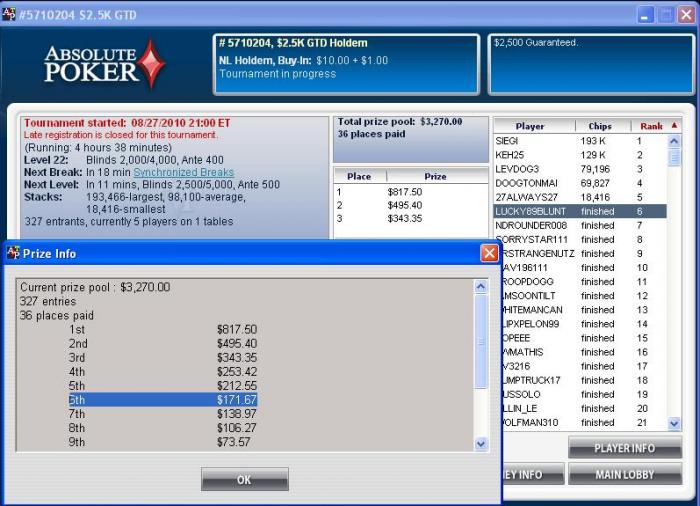This screenshot has height=506, width=700.
Task: Select the 3rd place $343.35 entry
Action: (163, 358)
